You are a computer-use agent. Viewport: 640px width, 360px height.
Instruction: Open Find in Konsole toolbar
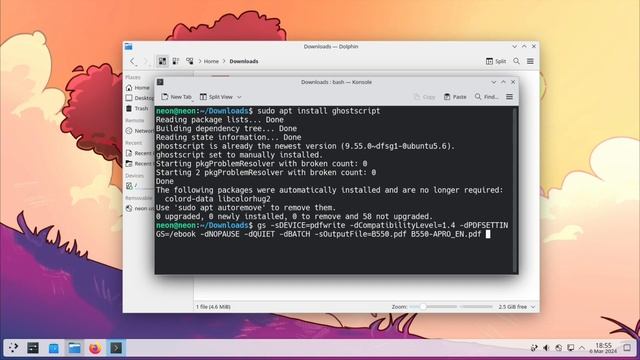[x=487, y=97]
